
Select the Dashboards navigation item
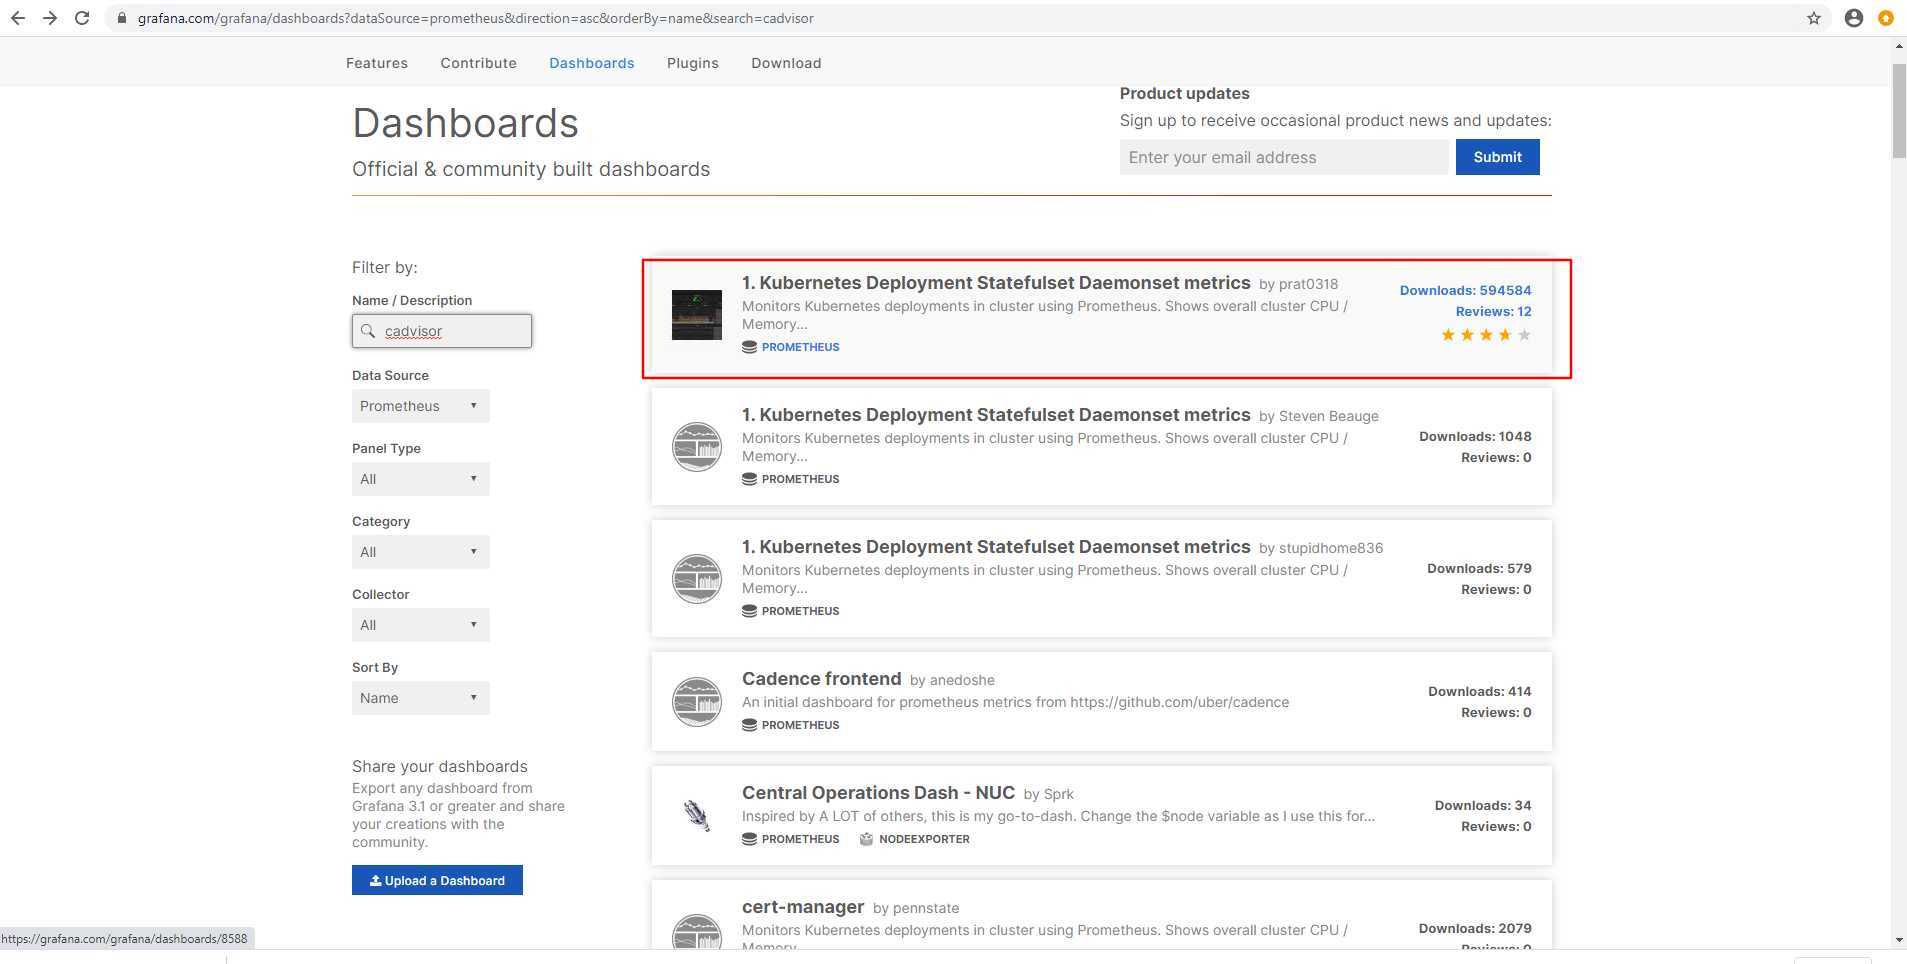591,63
